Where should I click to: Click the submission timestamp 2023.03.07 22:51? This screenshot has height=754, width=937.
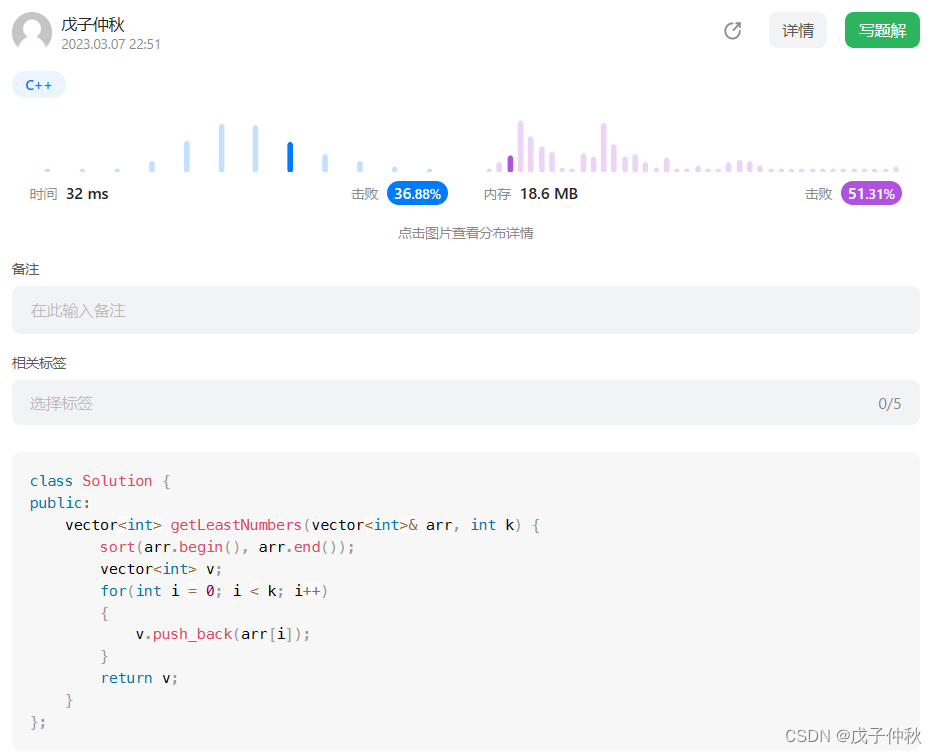[x=111, y=44]
